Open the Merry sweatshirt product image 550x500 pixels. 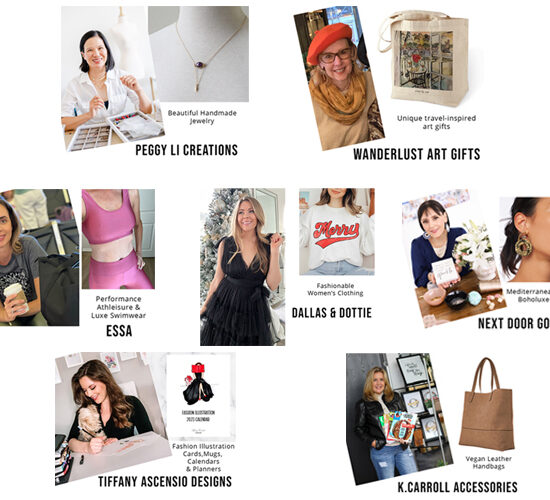(x=337, y=232)
